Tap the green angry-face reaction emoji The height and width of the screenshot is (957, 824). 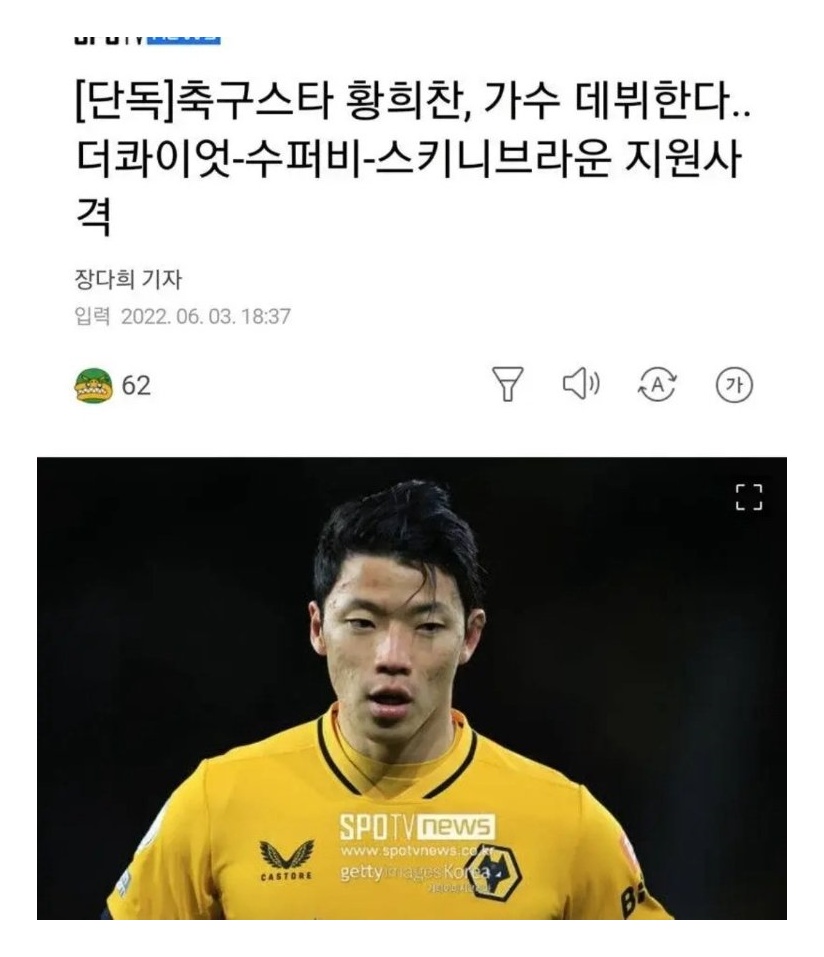coord(93,386)
